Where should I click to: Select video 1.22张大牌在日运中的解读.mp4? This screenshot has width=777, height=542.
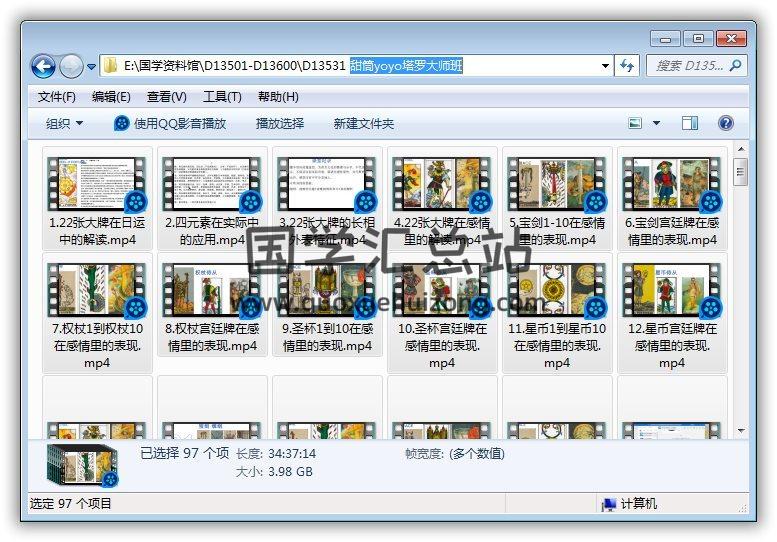coord(97,198)
